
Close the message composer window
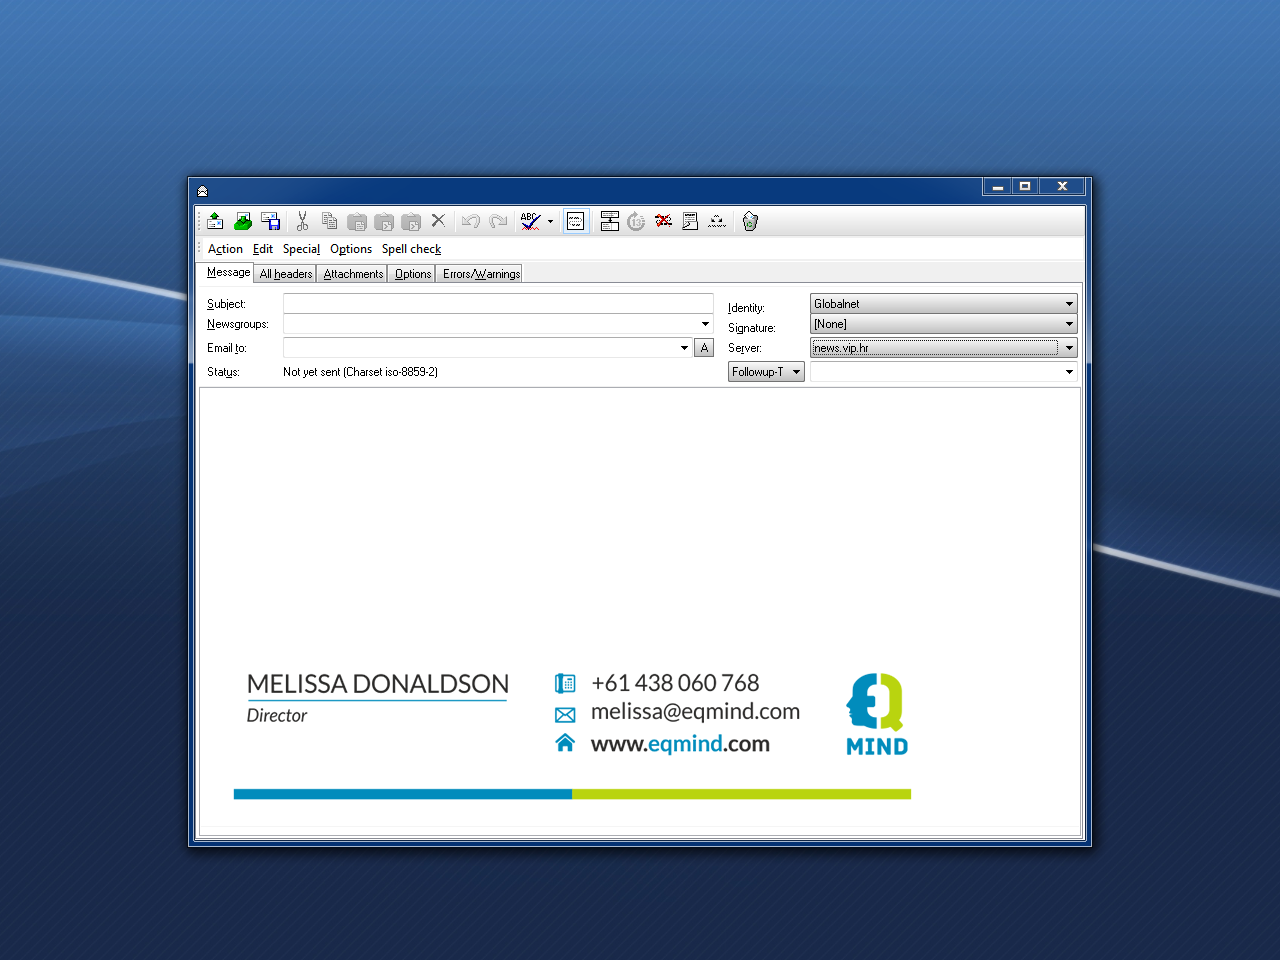[x=1062, y=186]
